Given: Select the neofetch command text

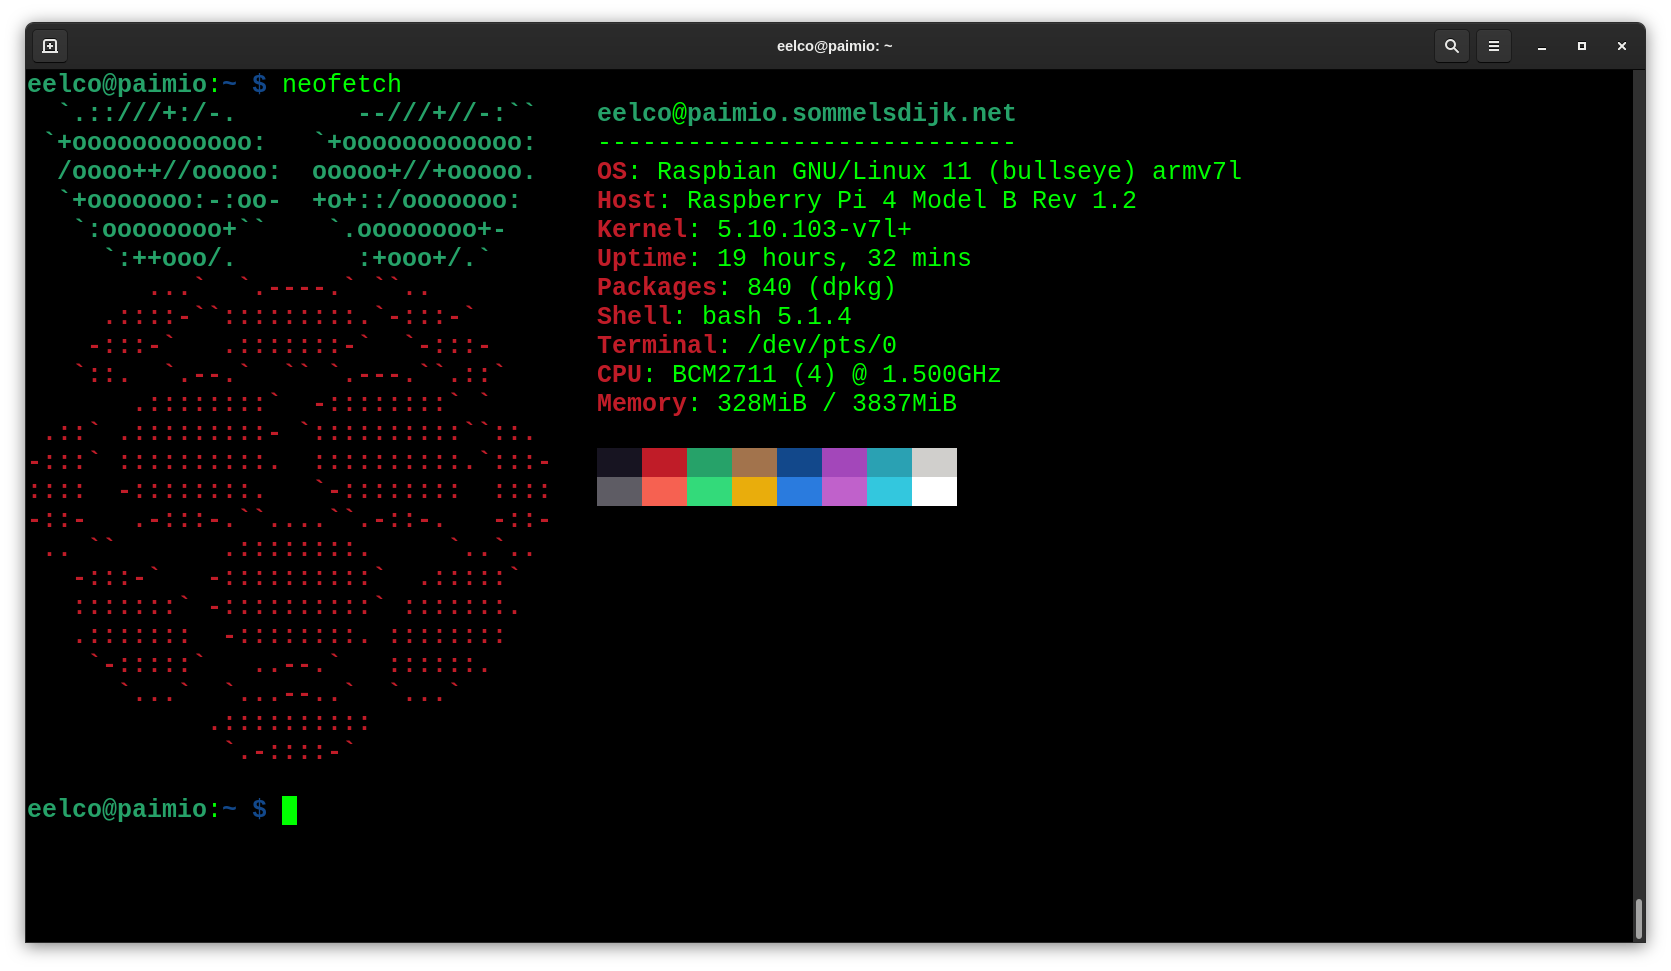Looking at the screenshot, I should tap(341, 84).
